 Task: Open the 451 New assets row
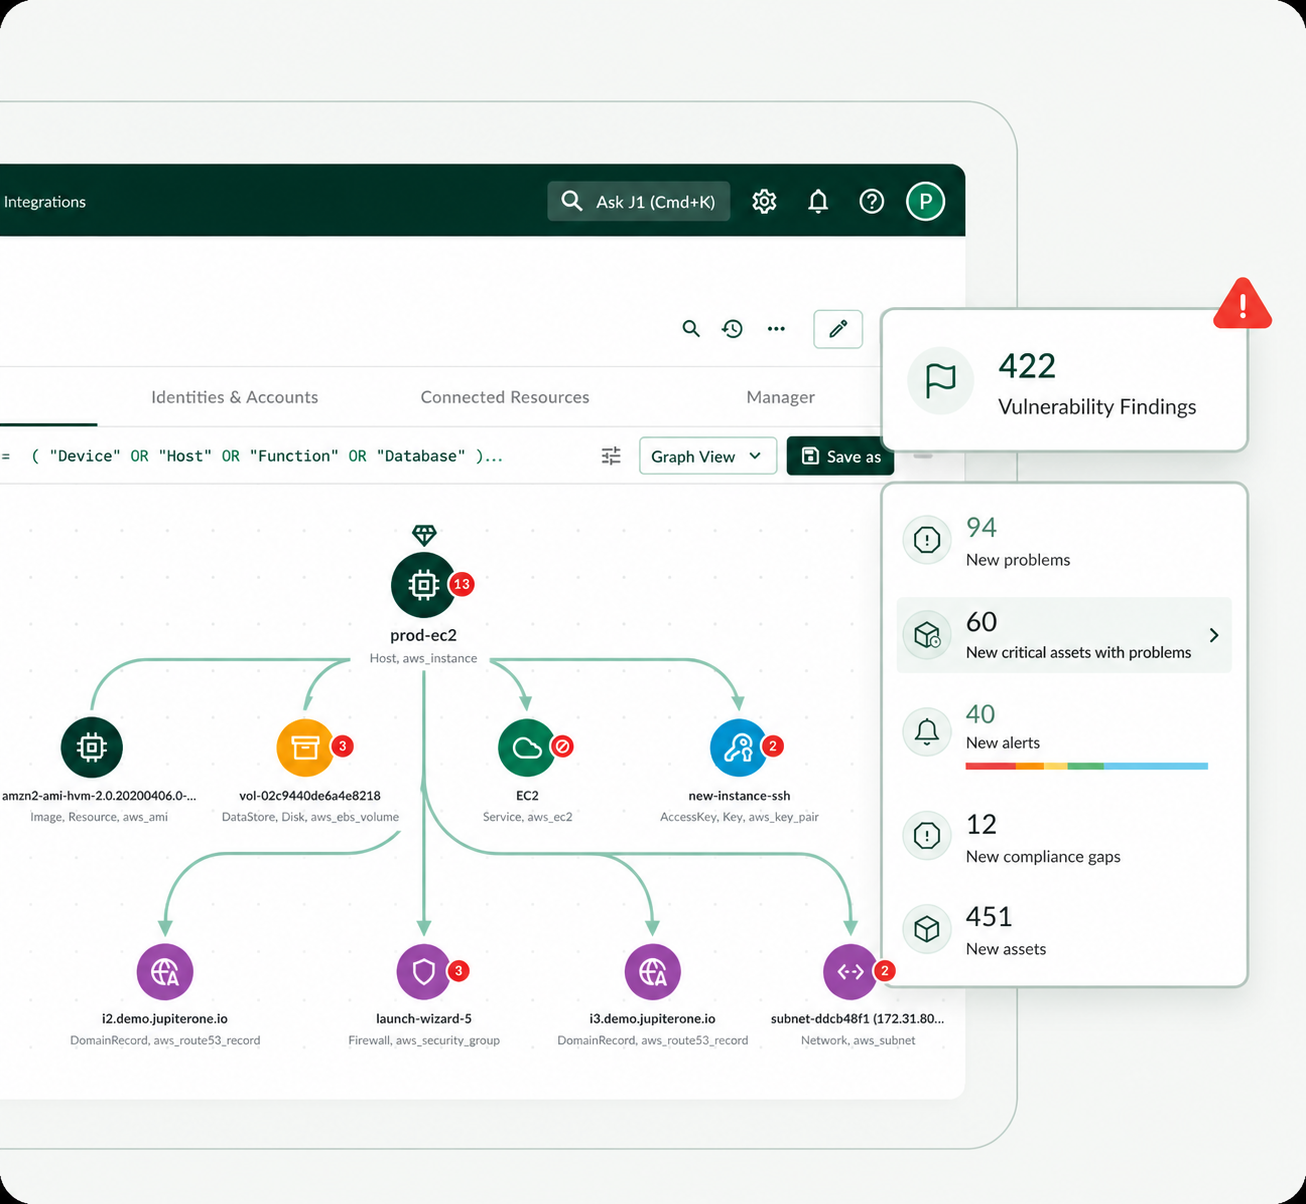pyautogui.click(x=1064, y=930)
